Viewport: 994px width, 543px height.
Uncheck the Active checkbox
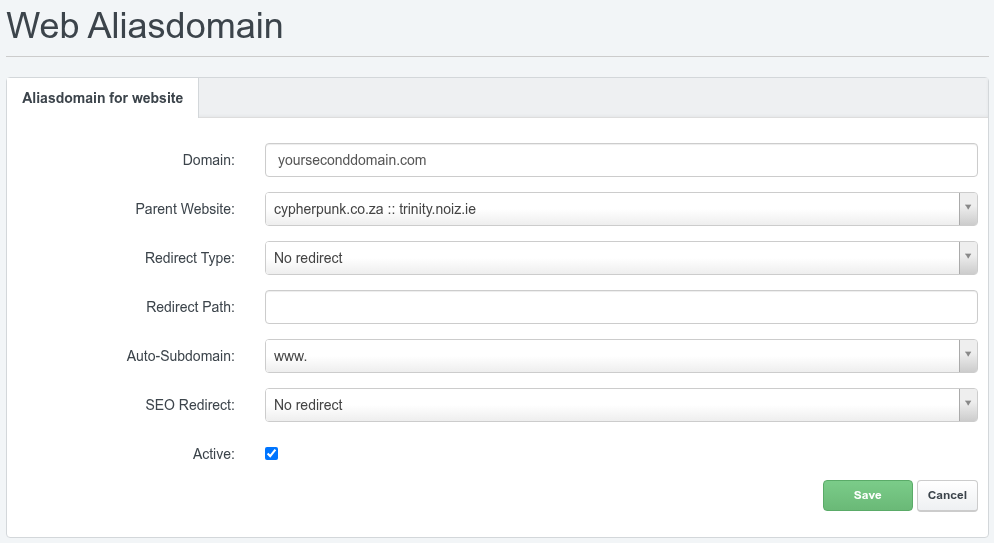coord(271,454)
